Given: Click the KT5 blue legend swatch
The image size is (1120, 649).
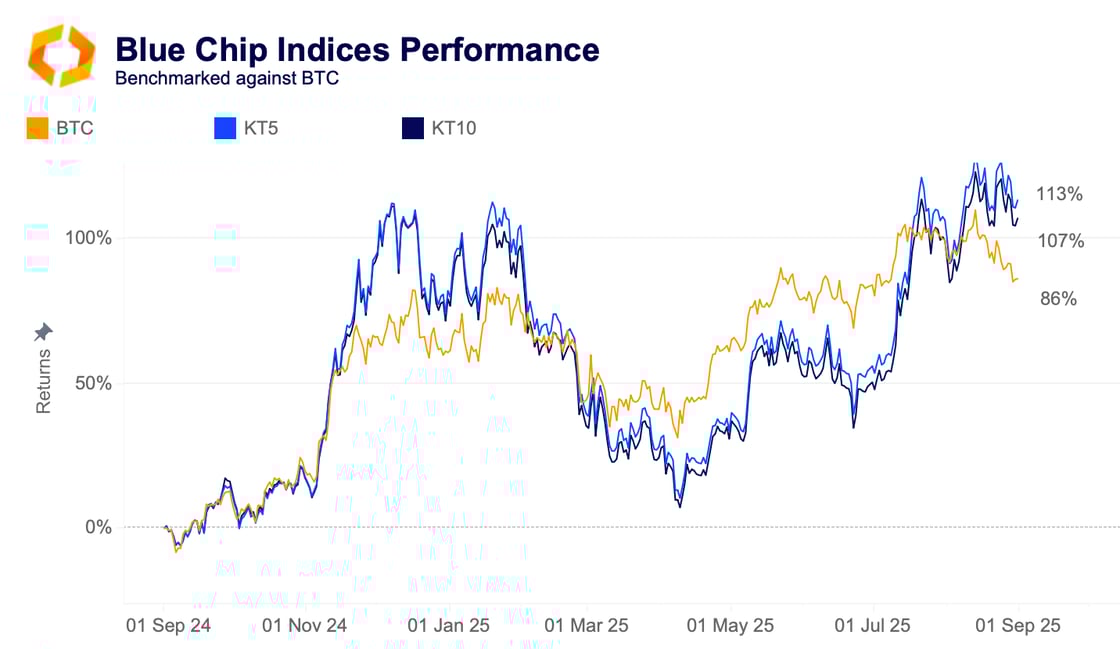Looking at the screenshot, I should [x=225, y=128].
